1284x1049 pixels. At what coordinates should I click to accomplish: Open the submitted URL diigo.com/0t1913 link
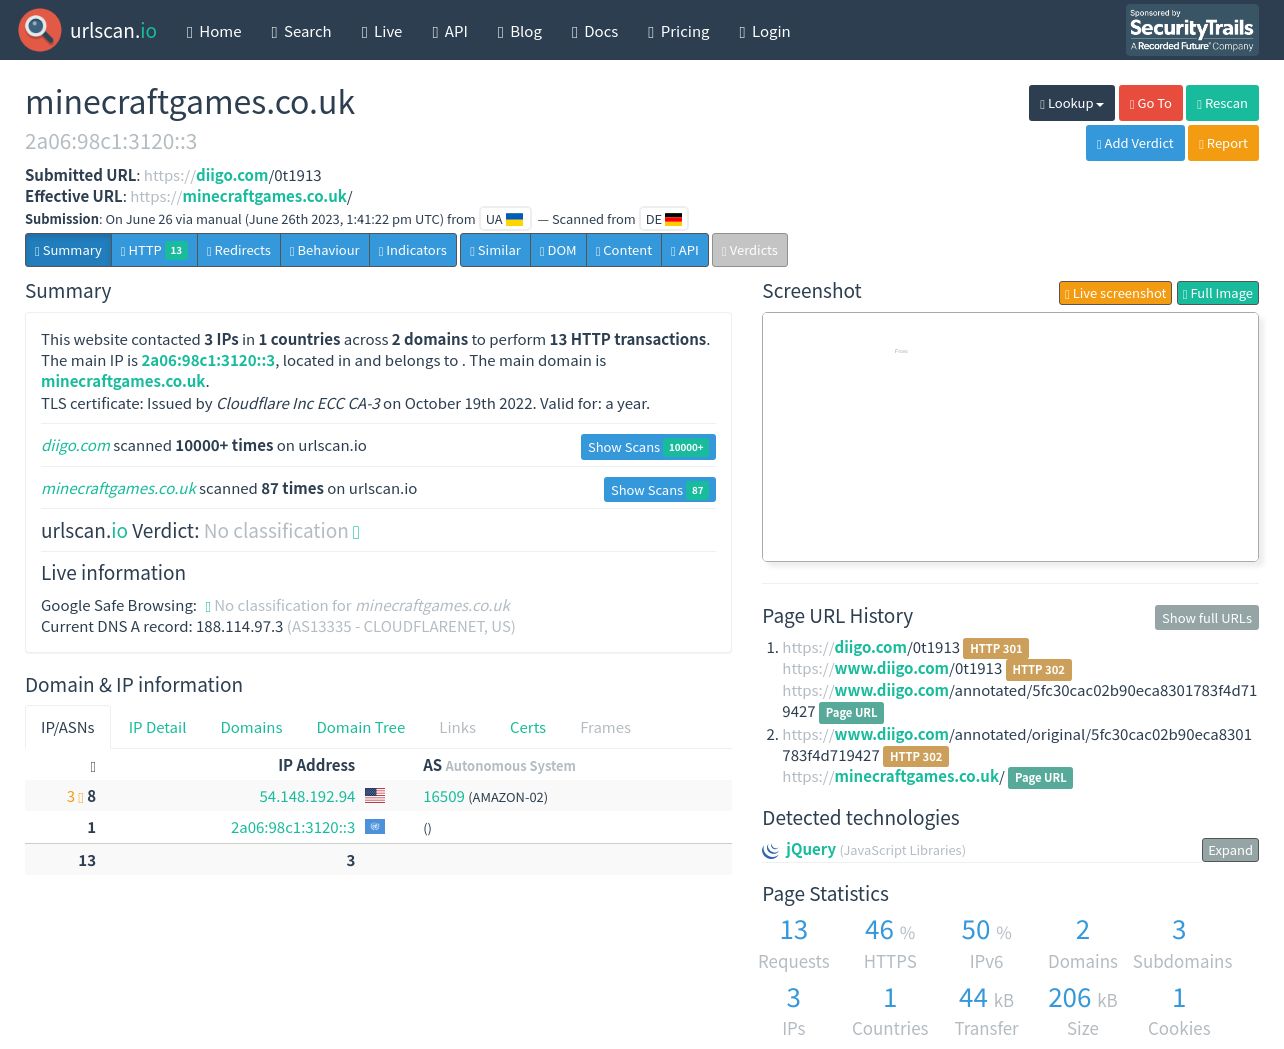click(233, 175)
